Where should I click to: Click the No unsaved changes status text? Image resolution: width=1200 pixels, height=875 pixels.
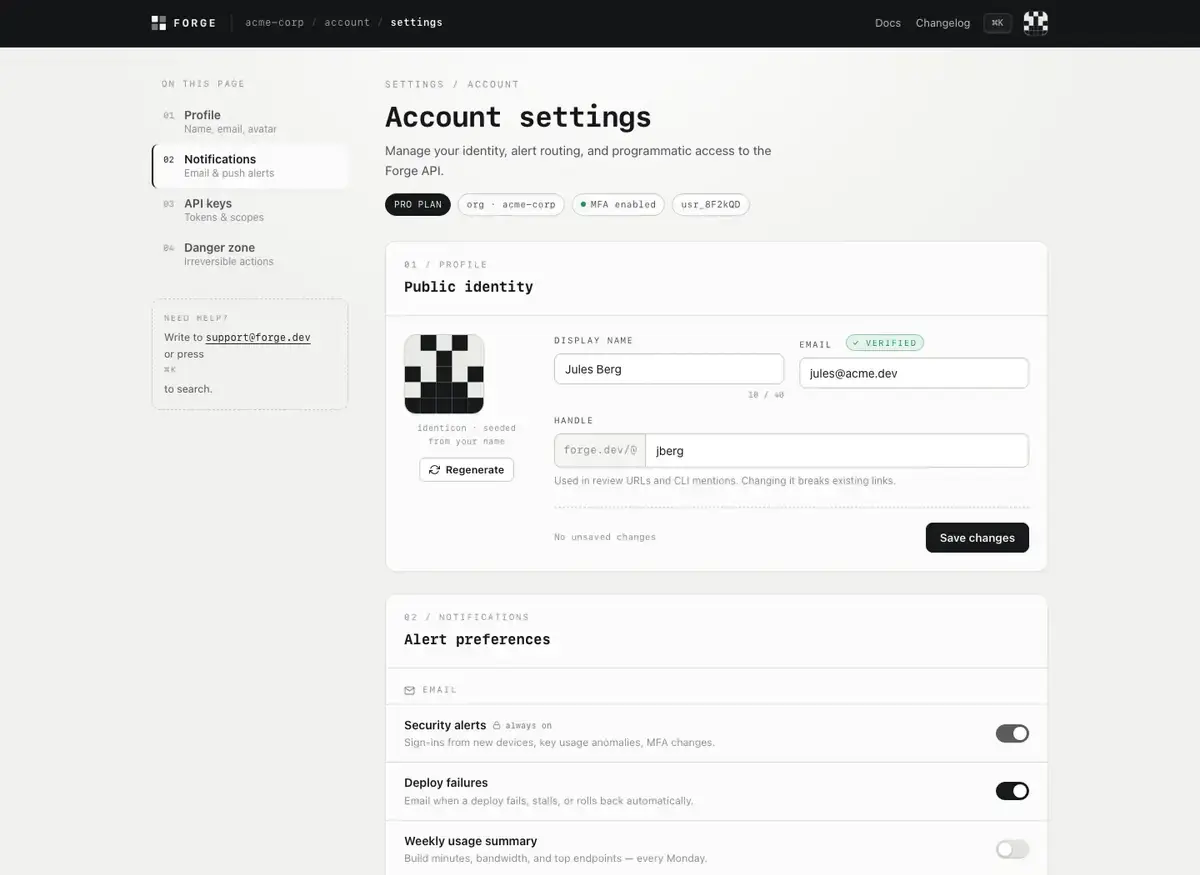click(605, 538)
